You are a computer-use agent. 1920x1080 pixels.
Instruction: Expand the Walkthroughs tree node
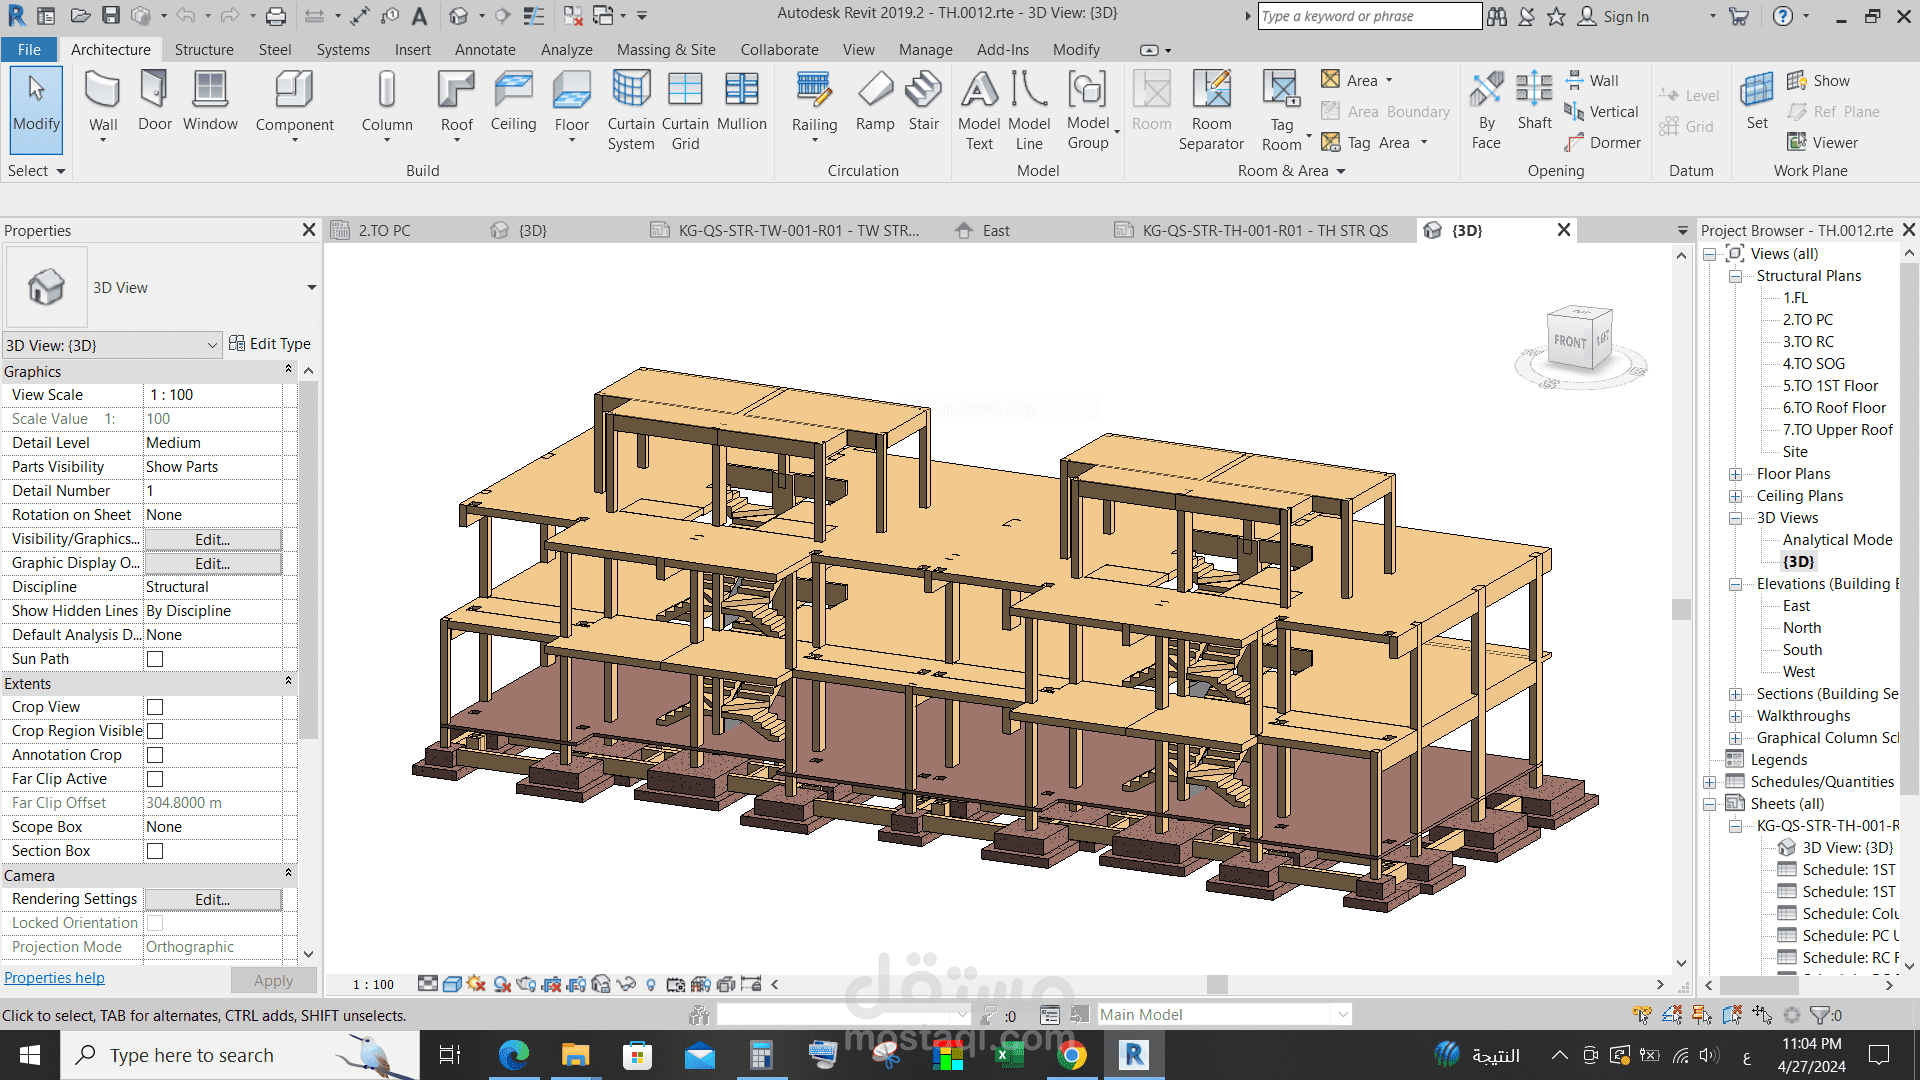click(1735, 716)
